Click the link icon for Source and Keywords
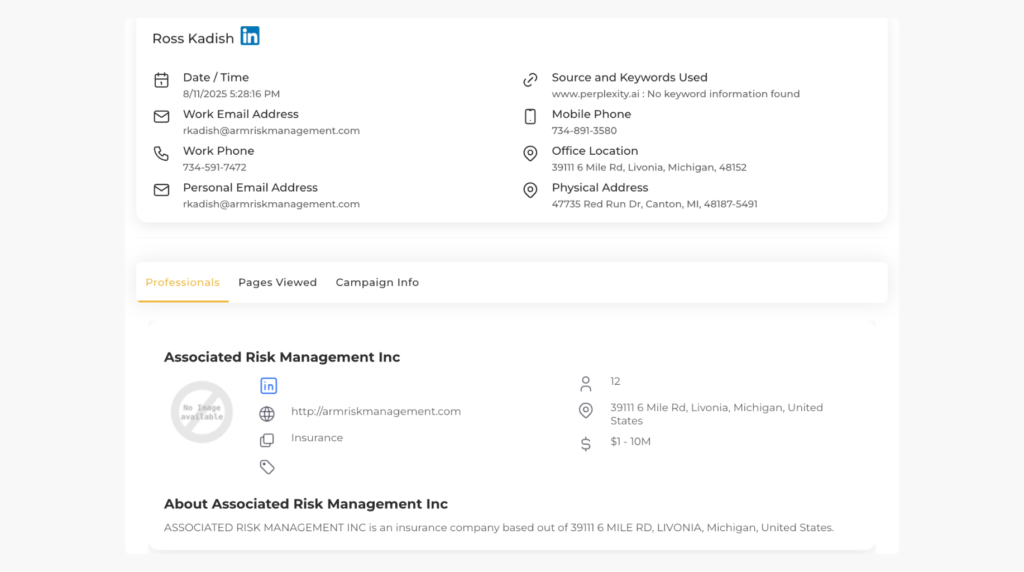The image size is (1024, 572). click(x=530, y=80)
